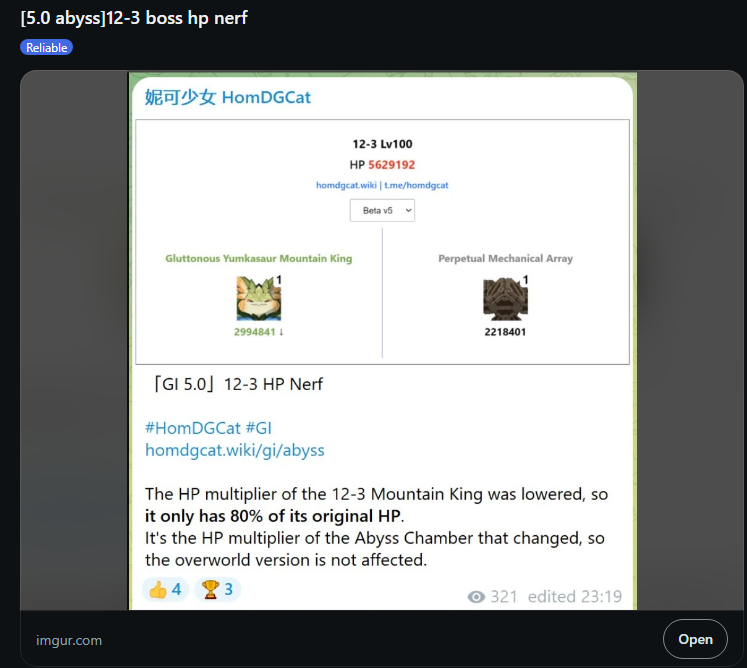Image resolution: width=747 pixels, height=668 pixels.
Task: Click the Gluttonous Yumkasaur Mountain King name
Action: tap(259, 258)
